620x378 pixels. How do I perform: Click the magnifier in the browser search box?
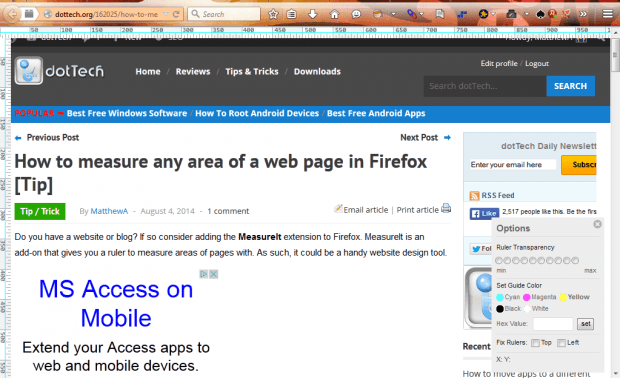point(195,14)
